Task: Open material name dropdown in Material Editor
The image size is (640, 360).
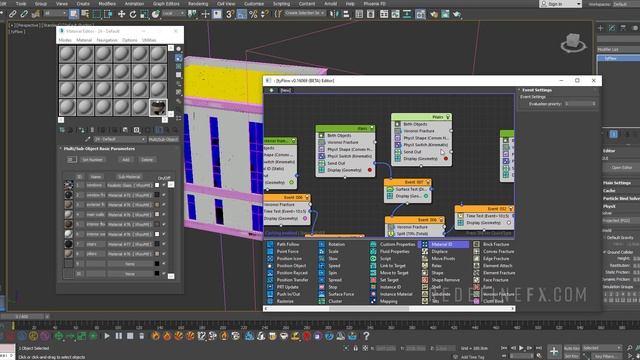Action: [119, 139]
